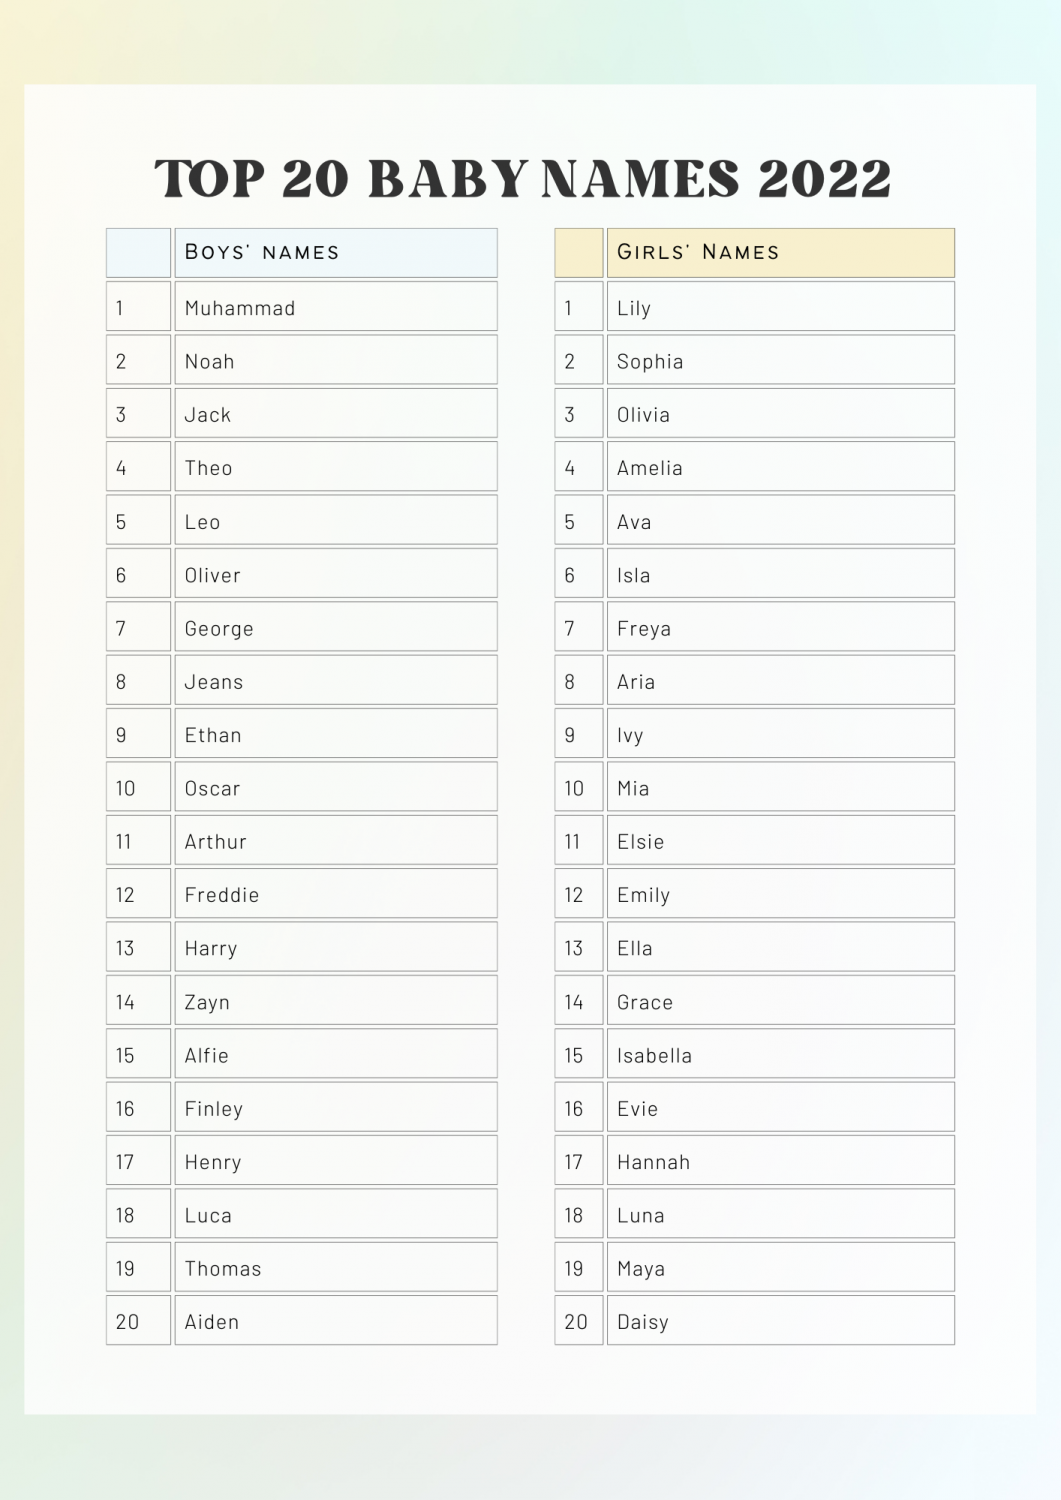Select the Aiden cell at rank 20

[x=336, y=1321]
